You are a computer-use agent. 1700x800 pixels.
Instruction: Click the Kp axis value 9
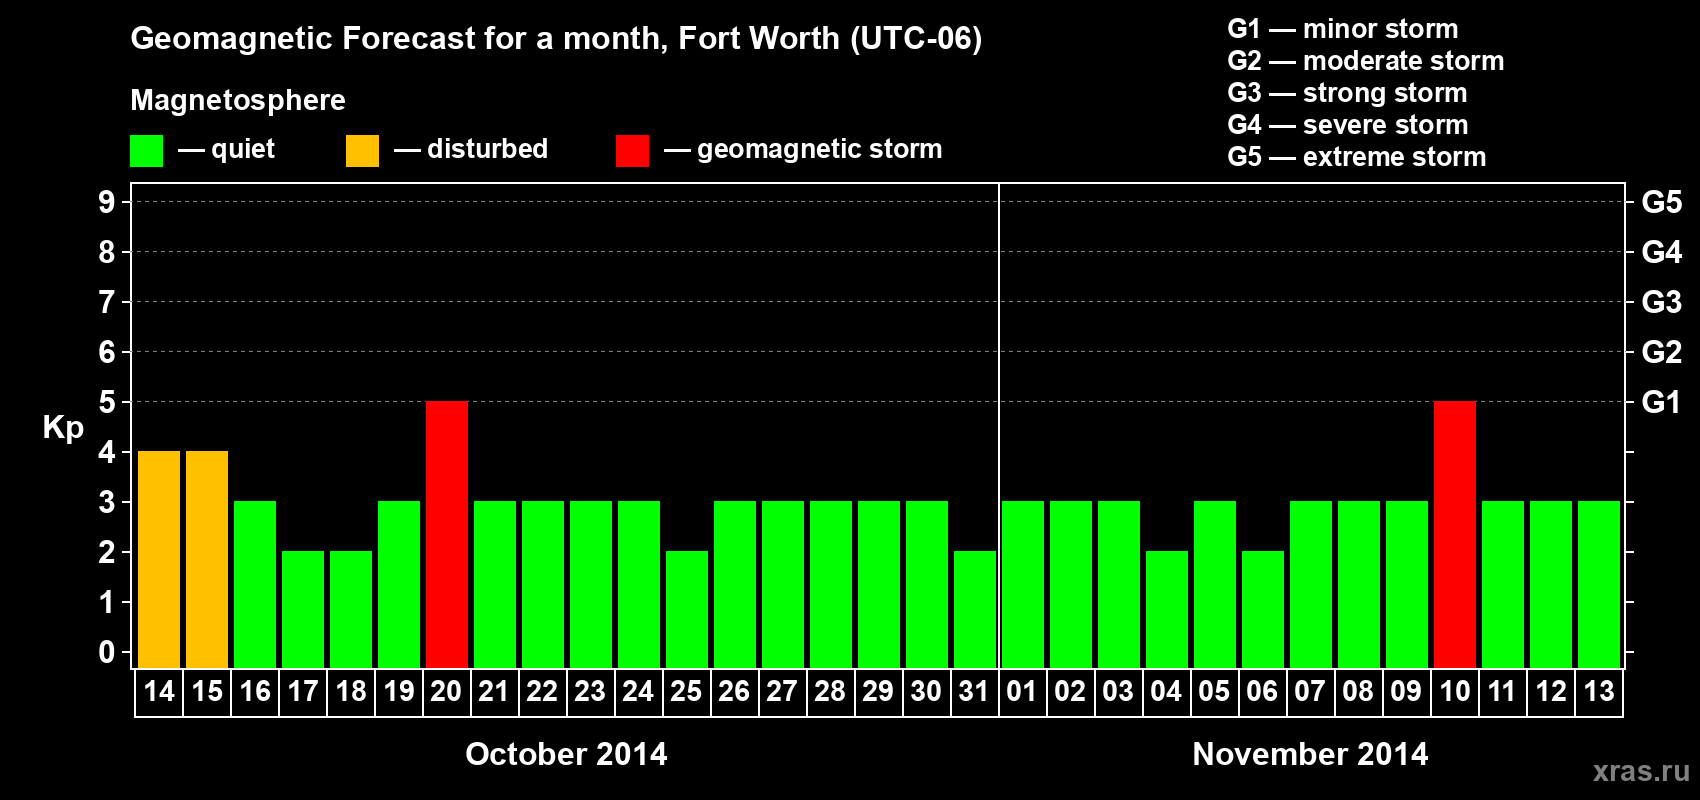(x=107, y=202)
